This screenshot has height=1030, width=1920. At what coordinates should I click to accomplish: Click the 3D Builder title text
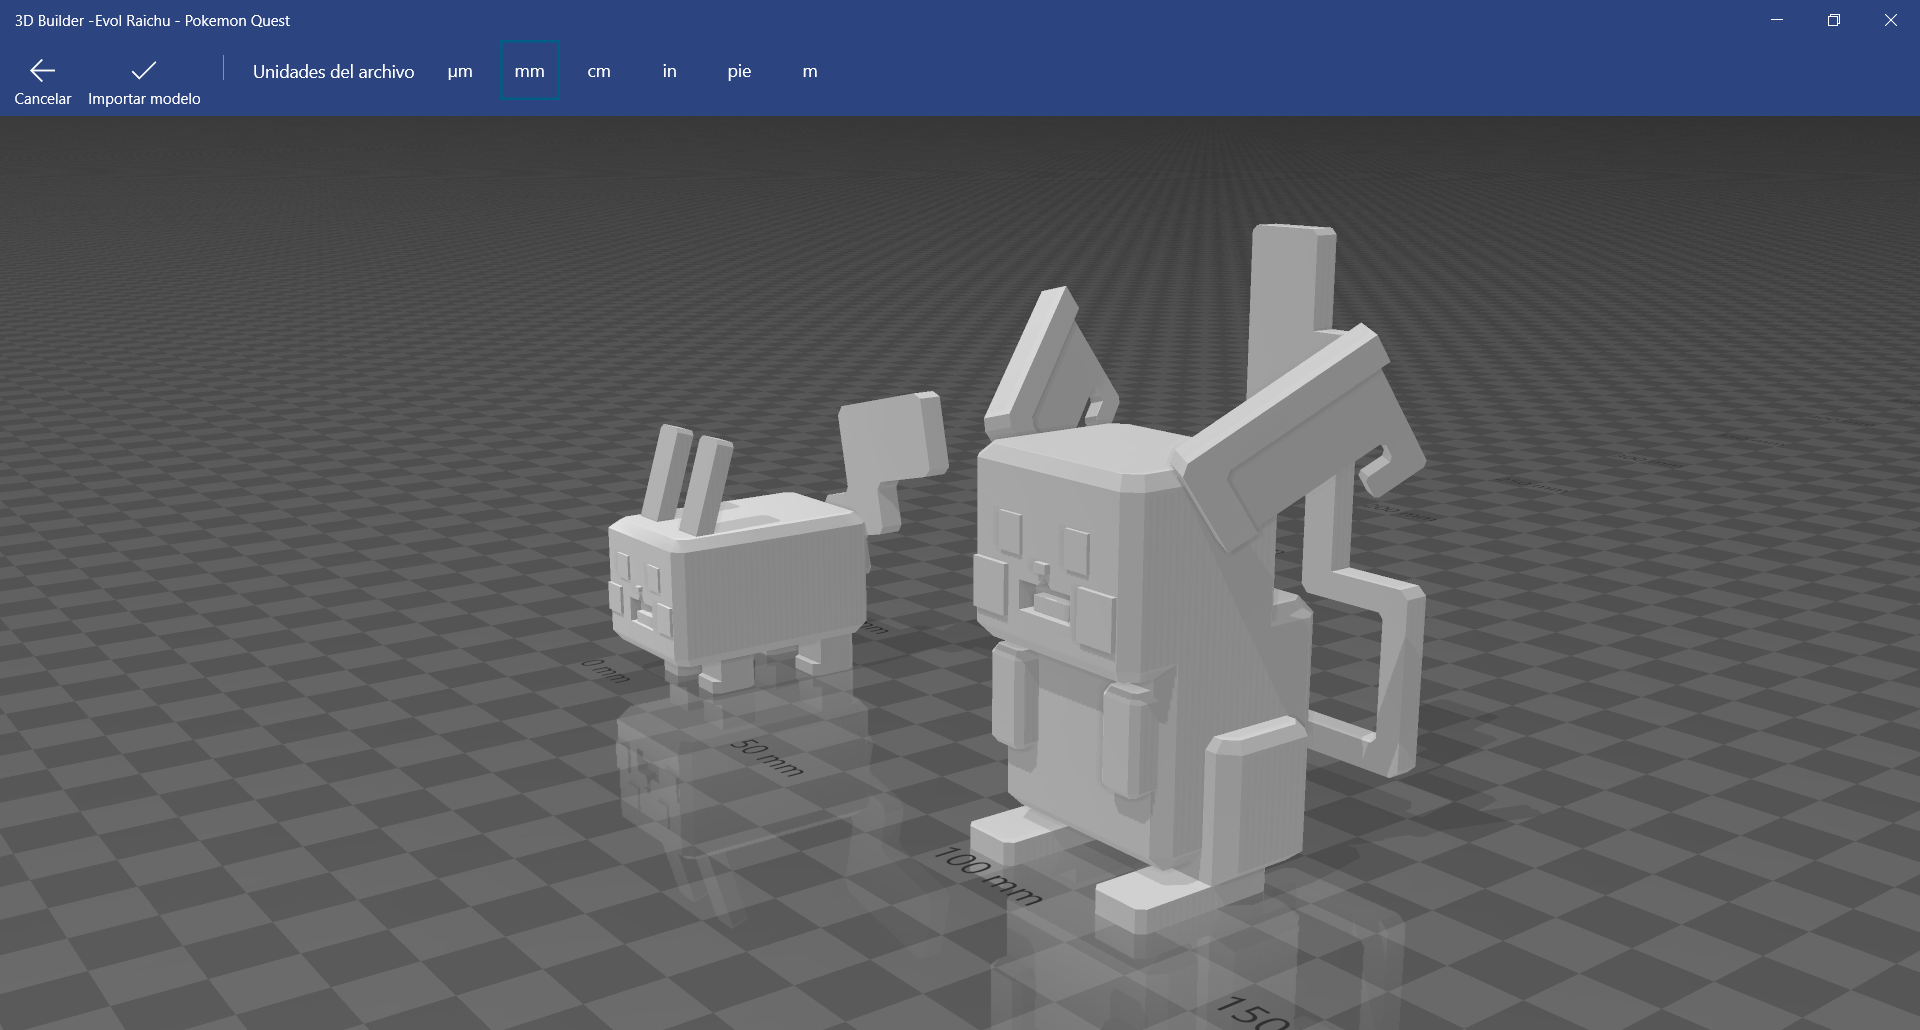(x=150, y=20)
